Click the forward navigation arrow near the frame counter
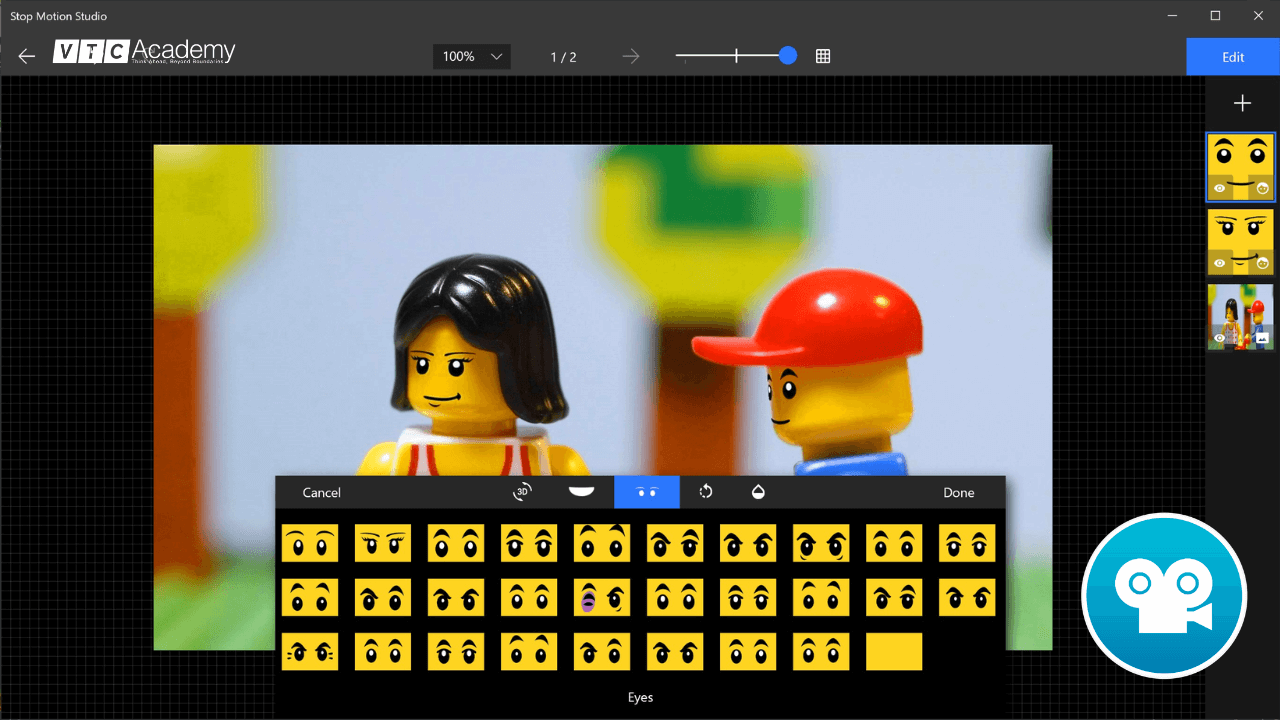Image resolution: width=1280 pixels, height=720 pixels. pos(630,56)
